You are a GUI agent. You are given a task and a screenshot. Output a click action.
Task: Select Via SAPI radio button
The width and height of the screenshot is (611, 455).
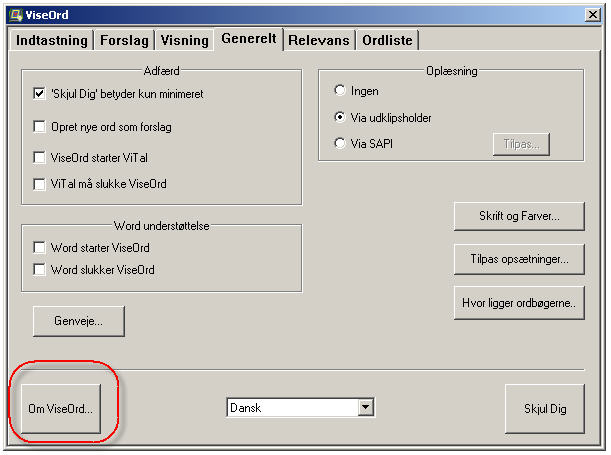click(x=340, y=143)
